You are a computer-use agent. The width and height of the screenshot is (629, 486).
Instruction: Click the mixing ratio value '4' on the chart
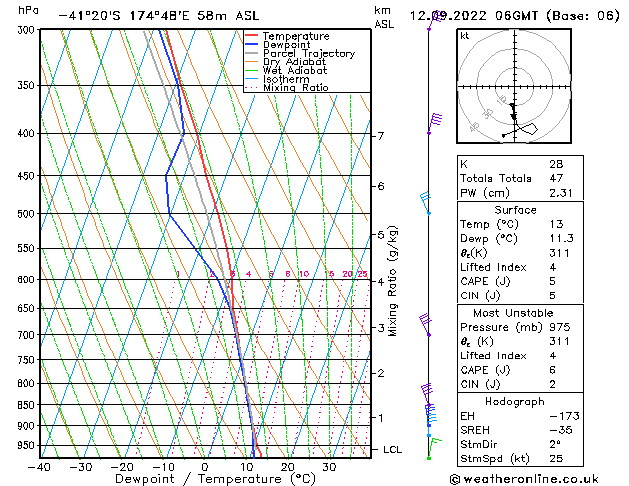coord(248,274)
